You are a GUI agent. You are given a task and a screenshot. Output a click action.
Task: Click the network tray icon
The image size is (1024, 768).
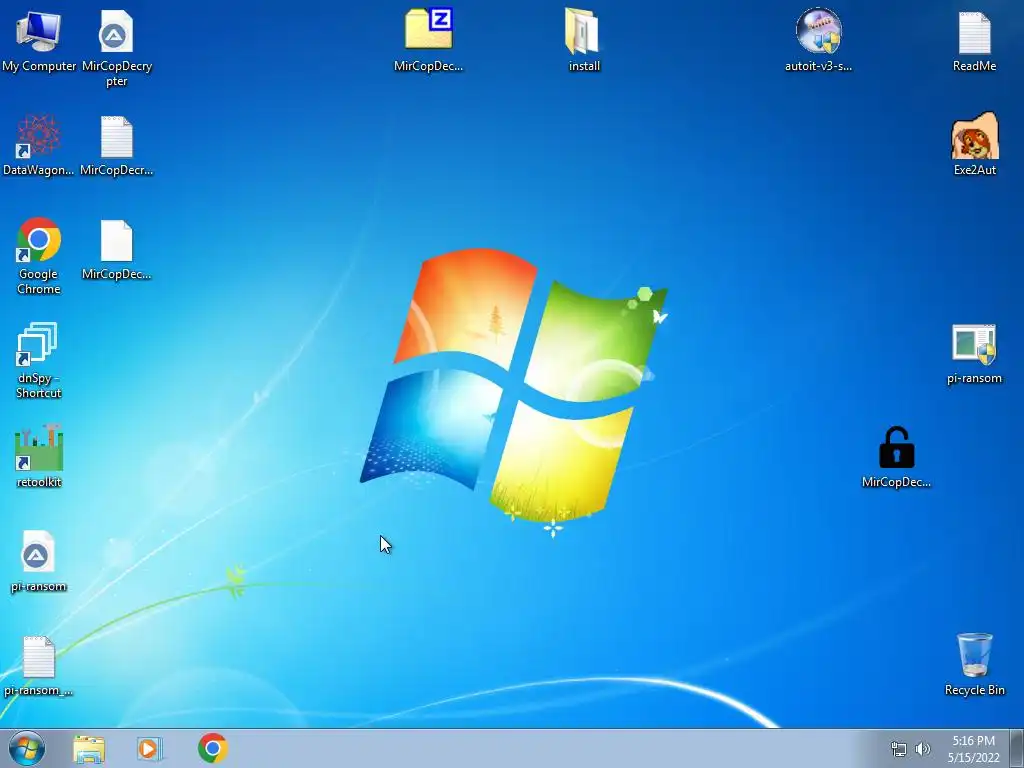[899, 749]
